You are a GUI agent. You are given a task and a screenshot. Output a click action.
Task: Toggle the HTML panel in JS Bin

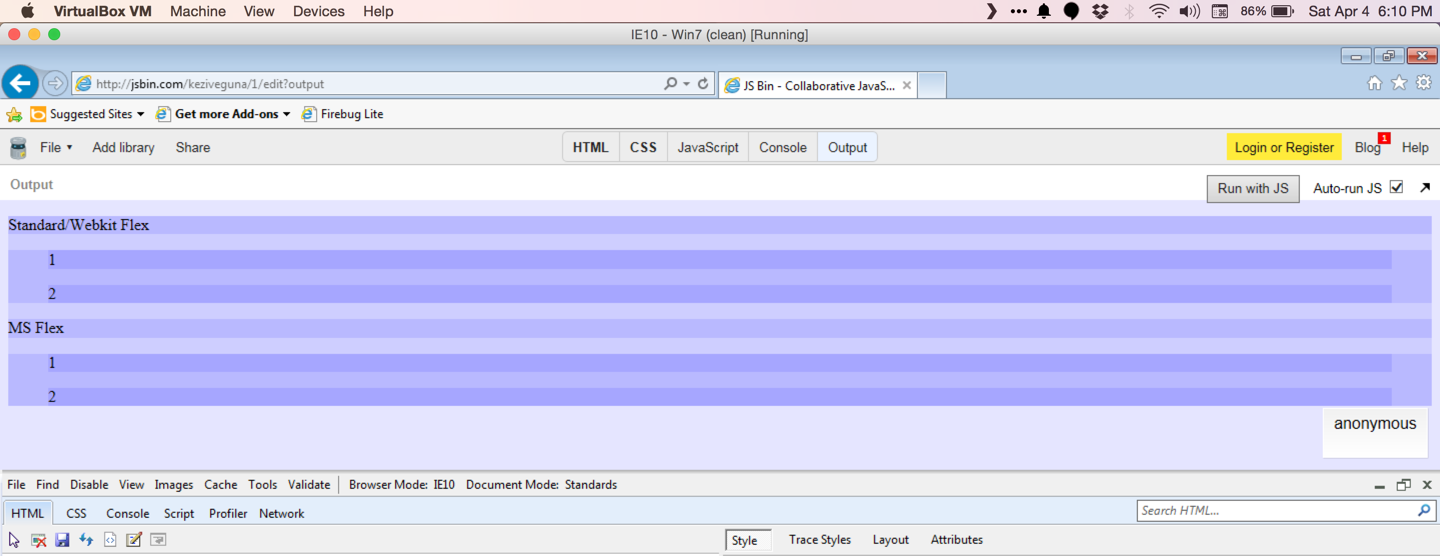click(x=591, y=147)
